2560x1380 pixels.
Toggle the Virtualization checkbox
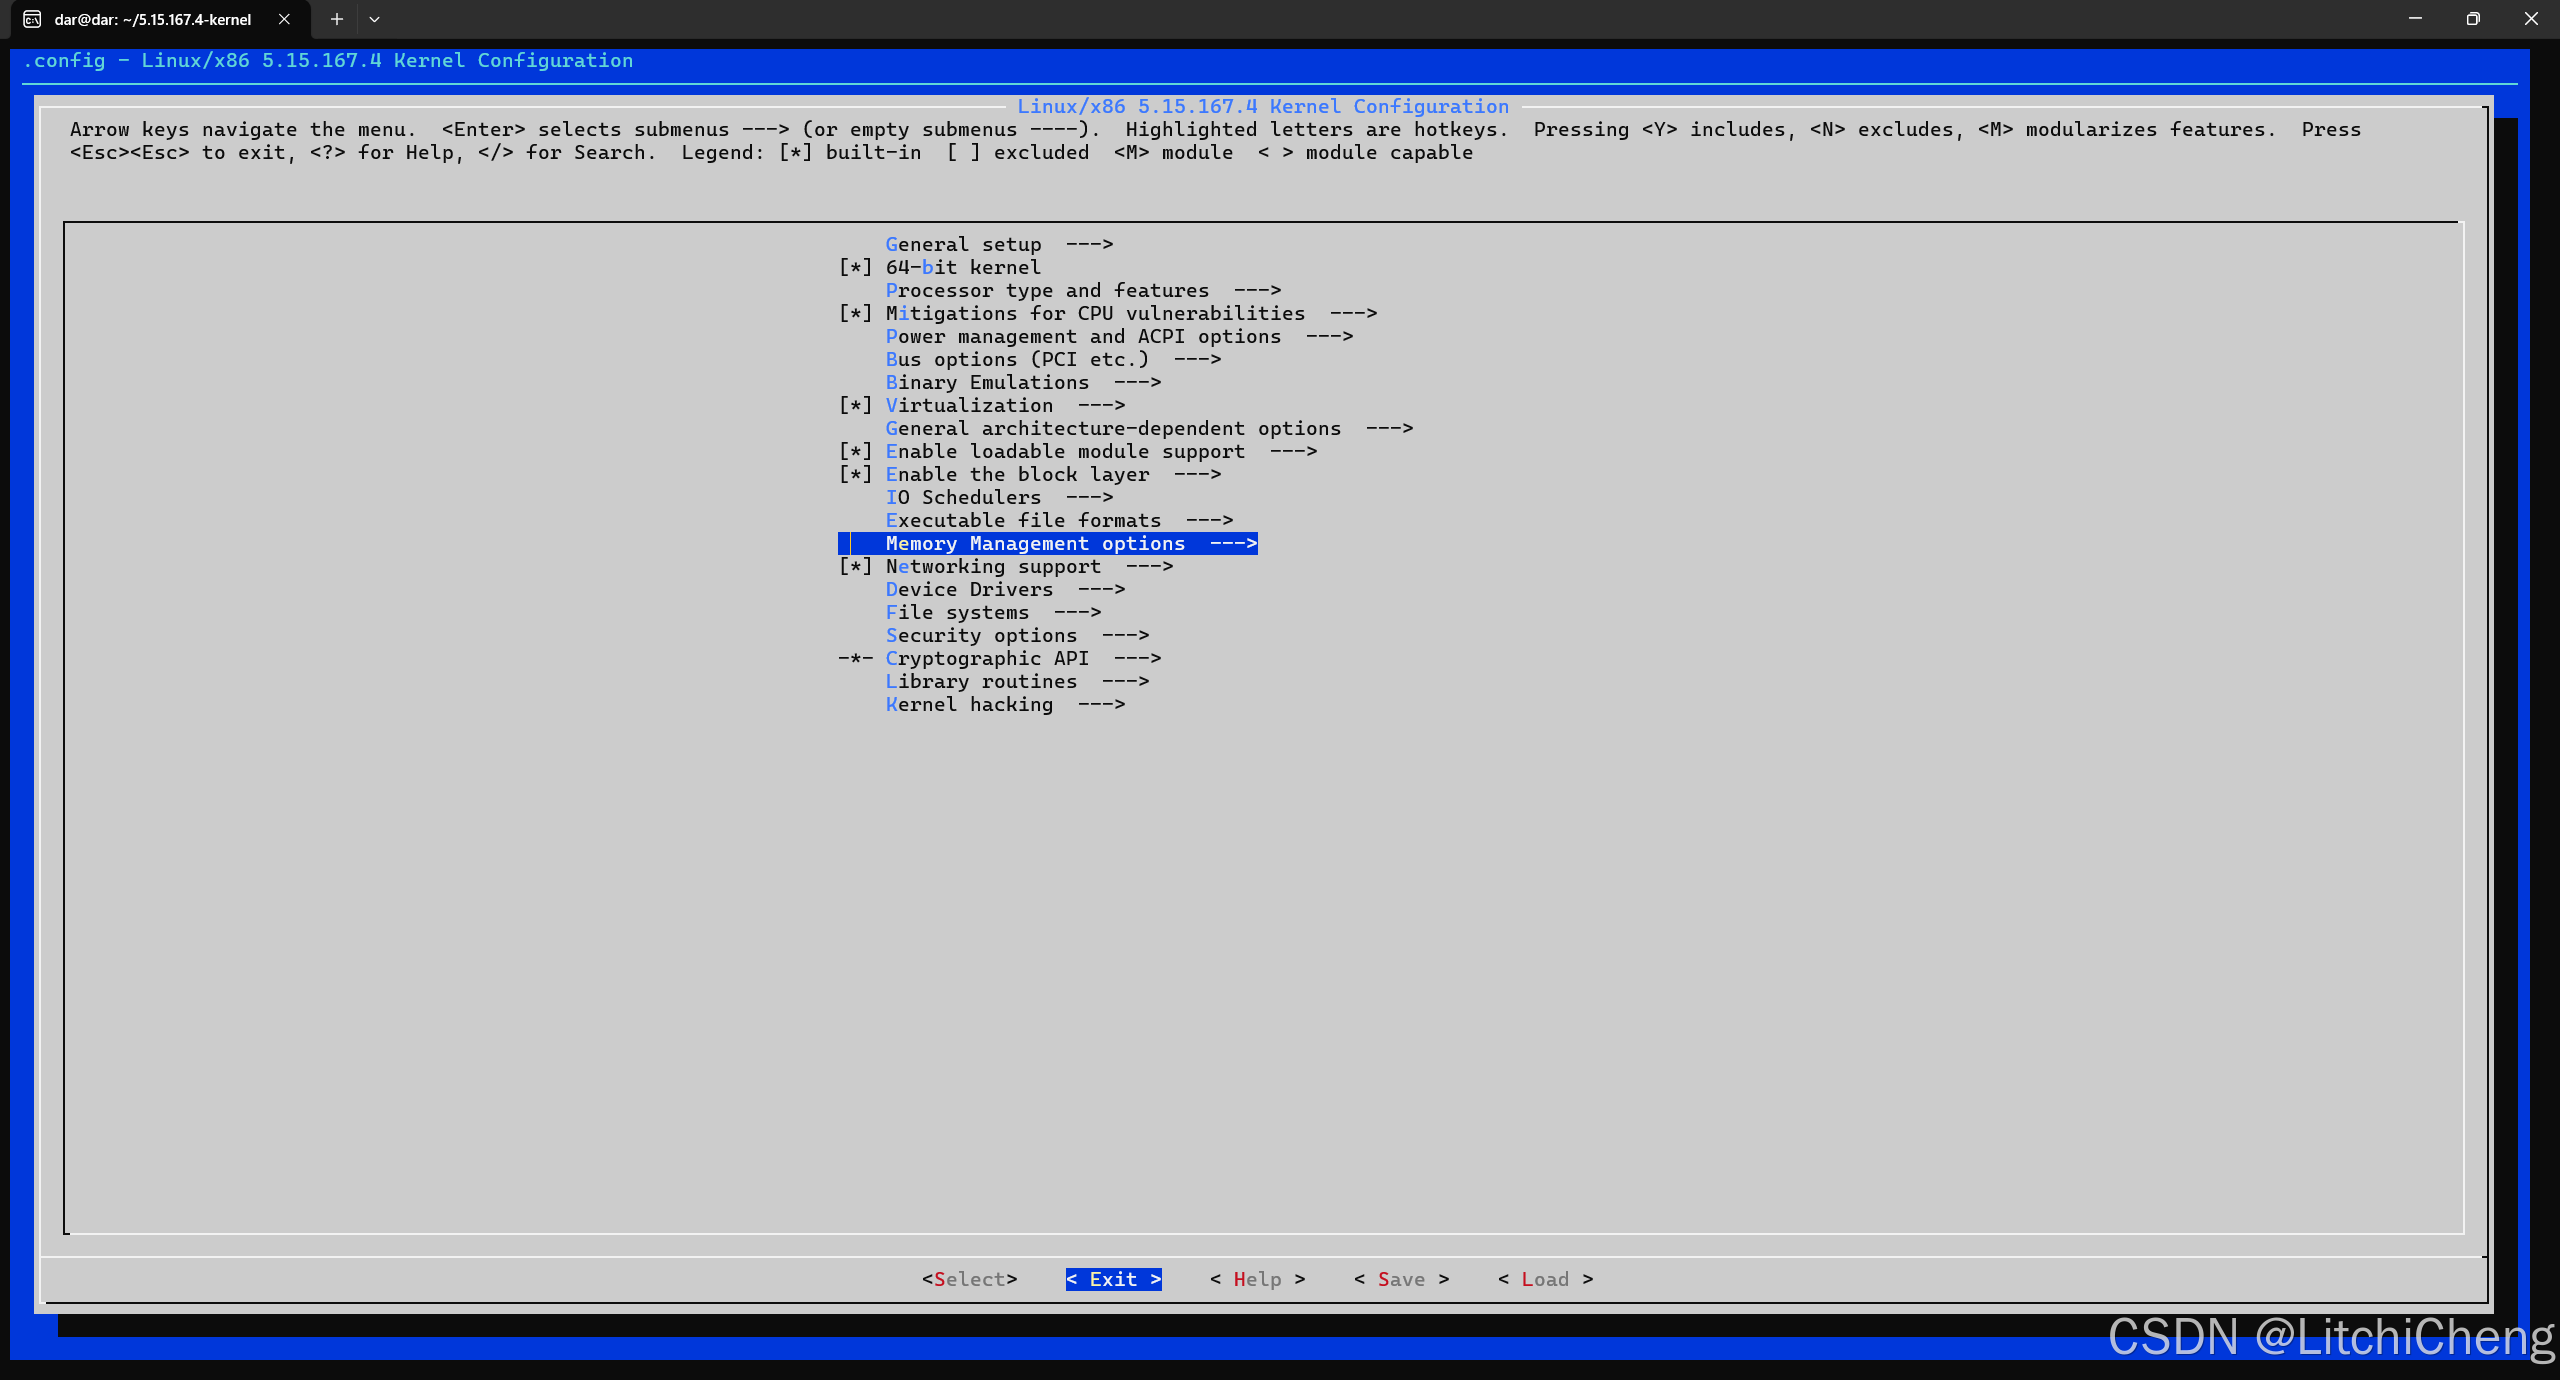click(x=855, y=405)
